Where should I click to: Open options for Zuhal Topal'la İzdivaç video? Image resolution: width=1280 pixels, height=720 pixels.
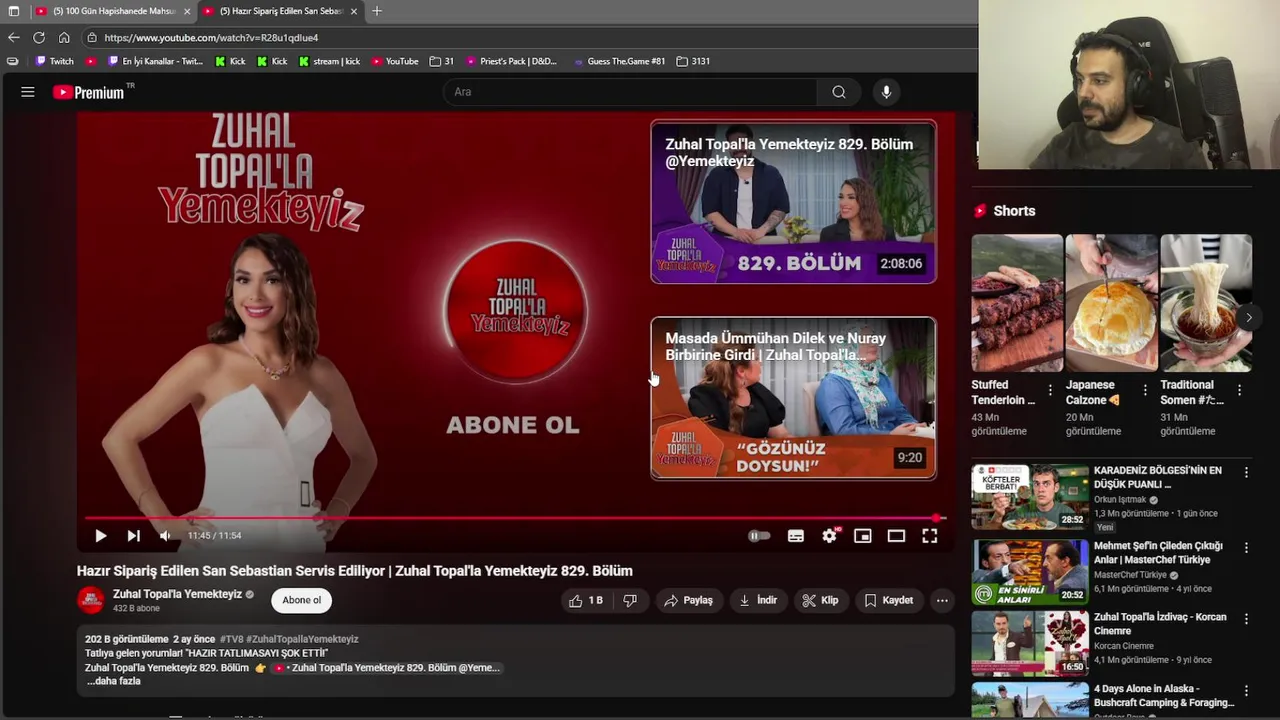tap(1246, 619)
